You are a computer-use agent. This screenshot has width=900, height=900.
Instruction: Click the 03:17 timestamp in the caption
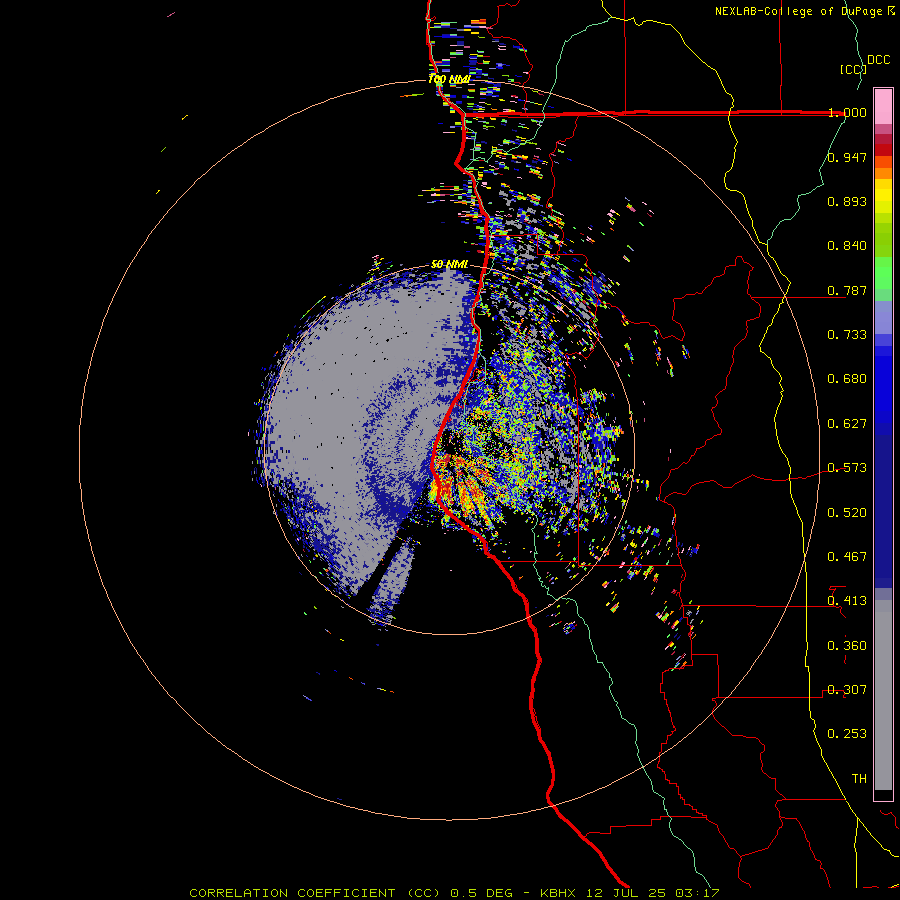(696, 893)
